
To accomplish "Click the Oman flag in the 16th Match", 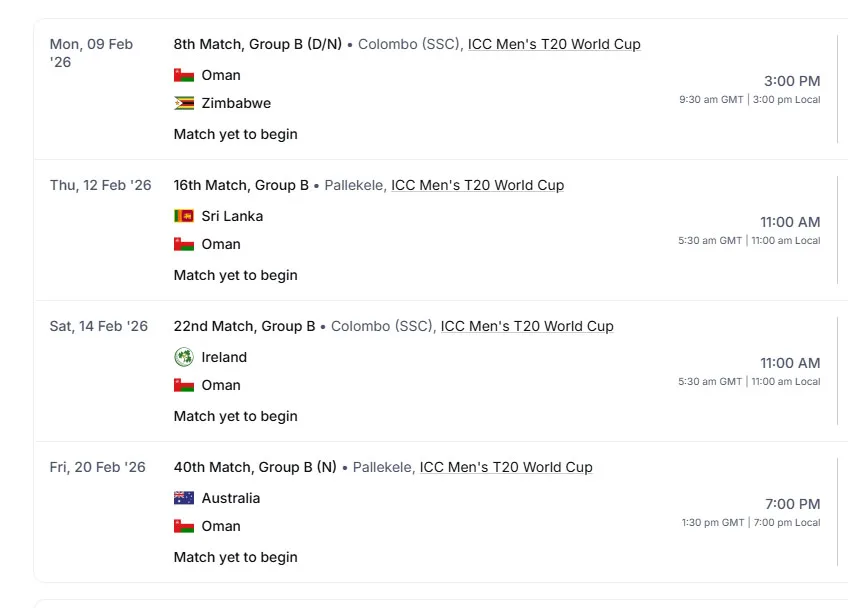I will coord(184,244).
